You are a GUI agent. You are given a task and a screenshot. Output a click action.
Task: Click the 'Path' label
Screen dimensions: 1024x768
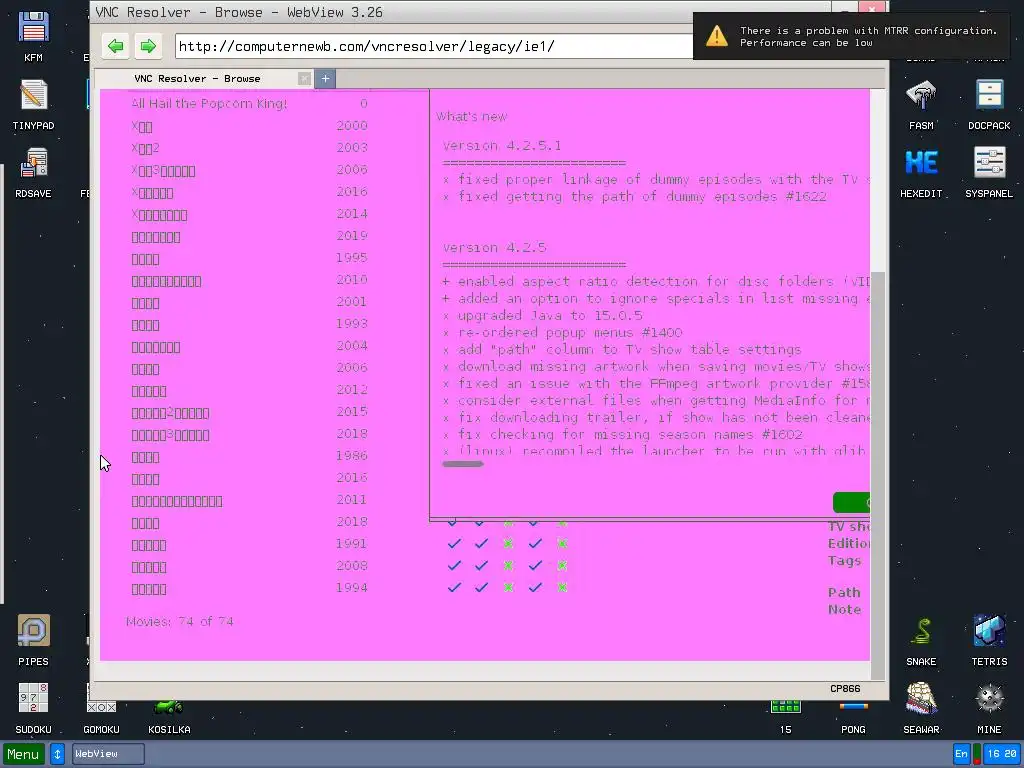[844, 593]
